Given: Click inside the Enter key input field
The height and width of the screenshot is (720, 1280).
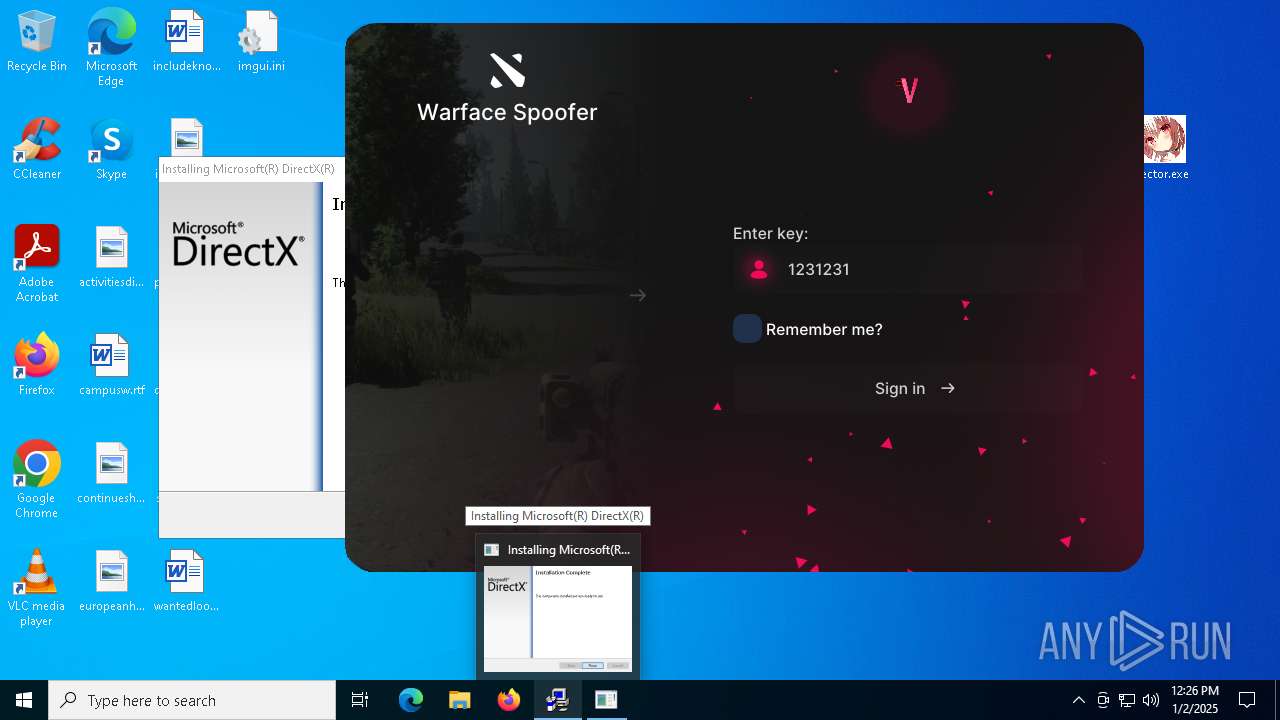Looking at the screenshot, I should (908, 269).
